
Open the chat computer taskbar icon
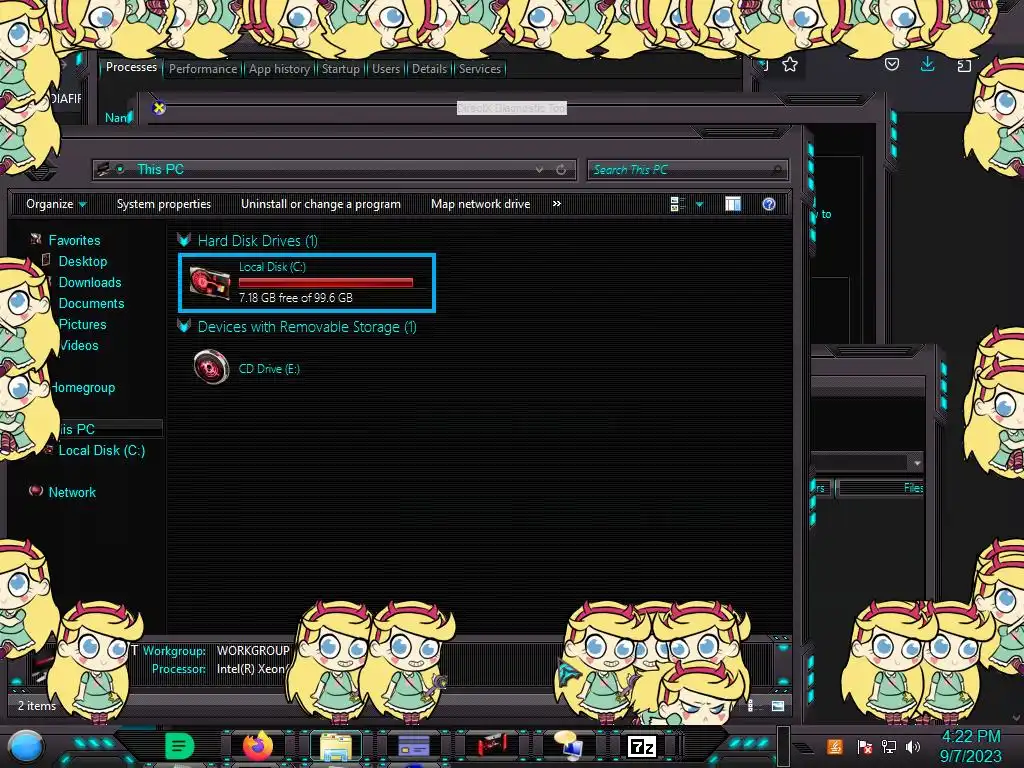click(568, 746)
